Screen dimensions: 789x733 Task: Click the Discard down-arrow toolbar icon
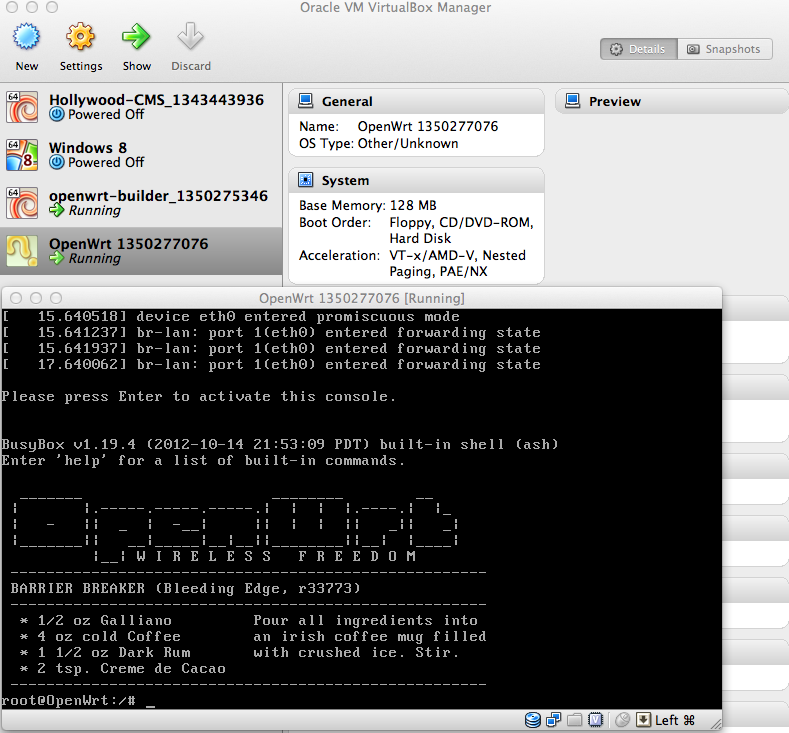190,37
